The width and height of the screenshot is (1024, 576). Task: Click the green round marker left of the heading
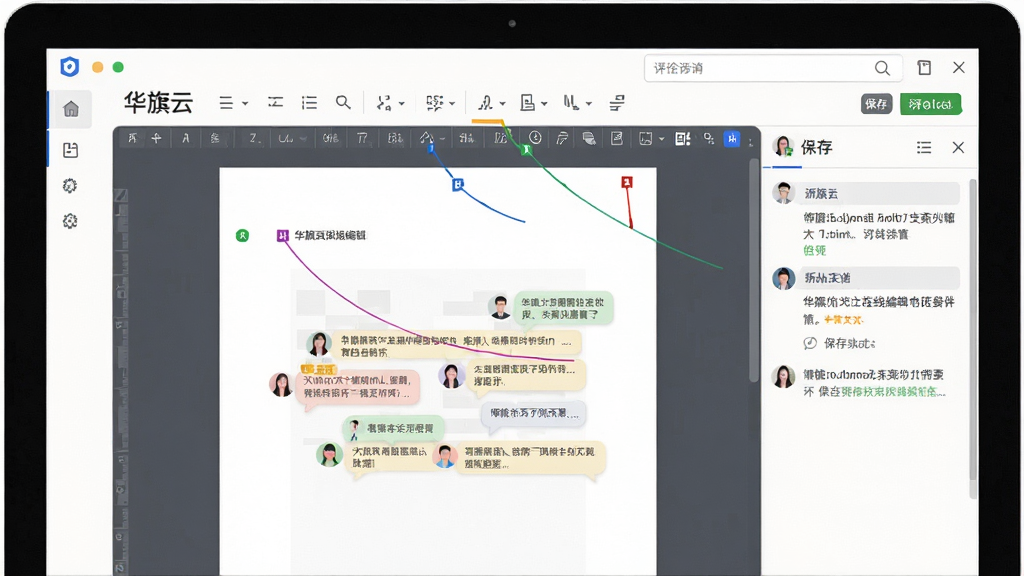click(242, 235)
